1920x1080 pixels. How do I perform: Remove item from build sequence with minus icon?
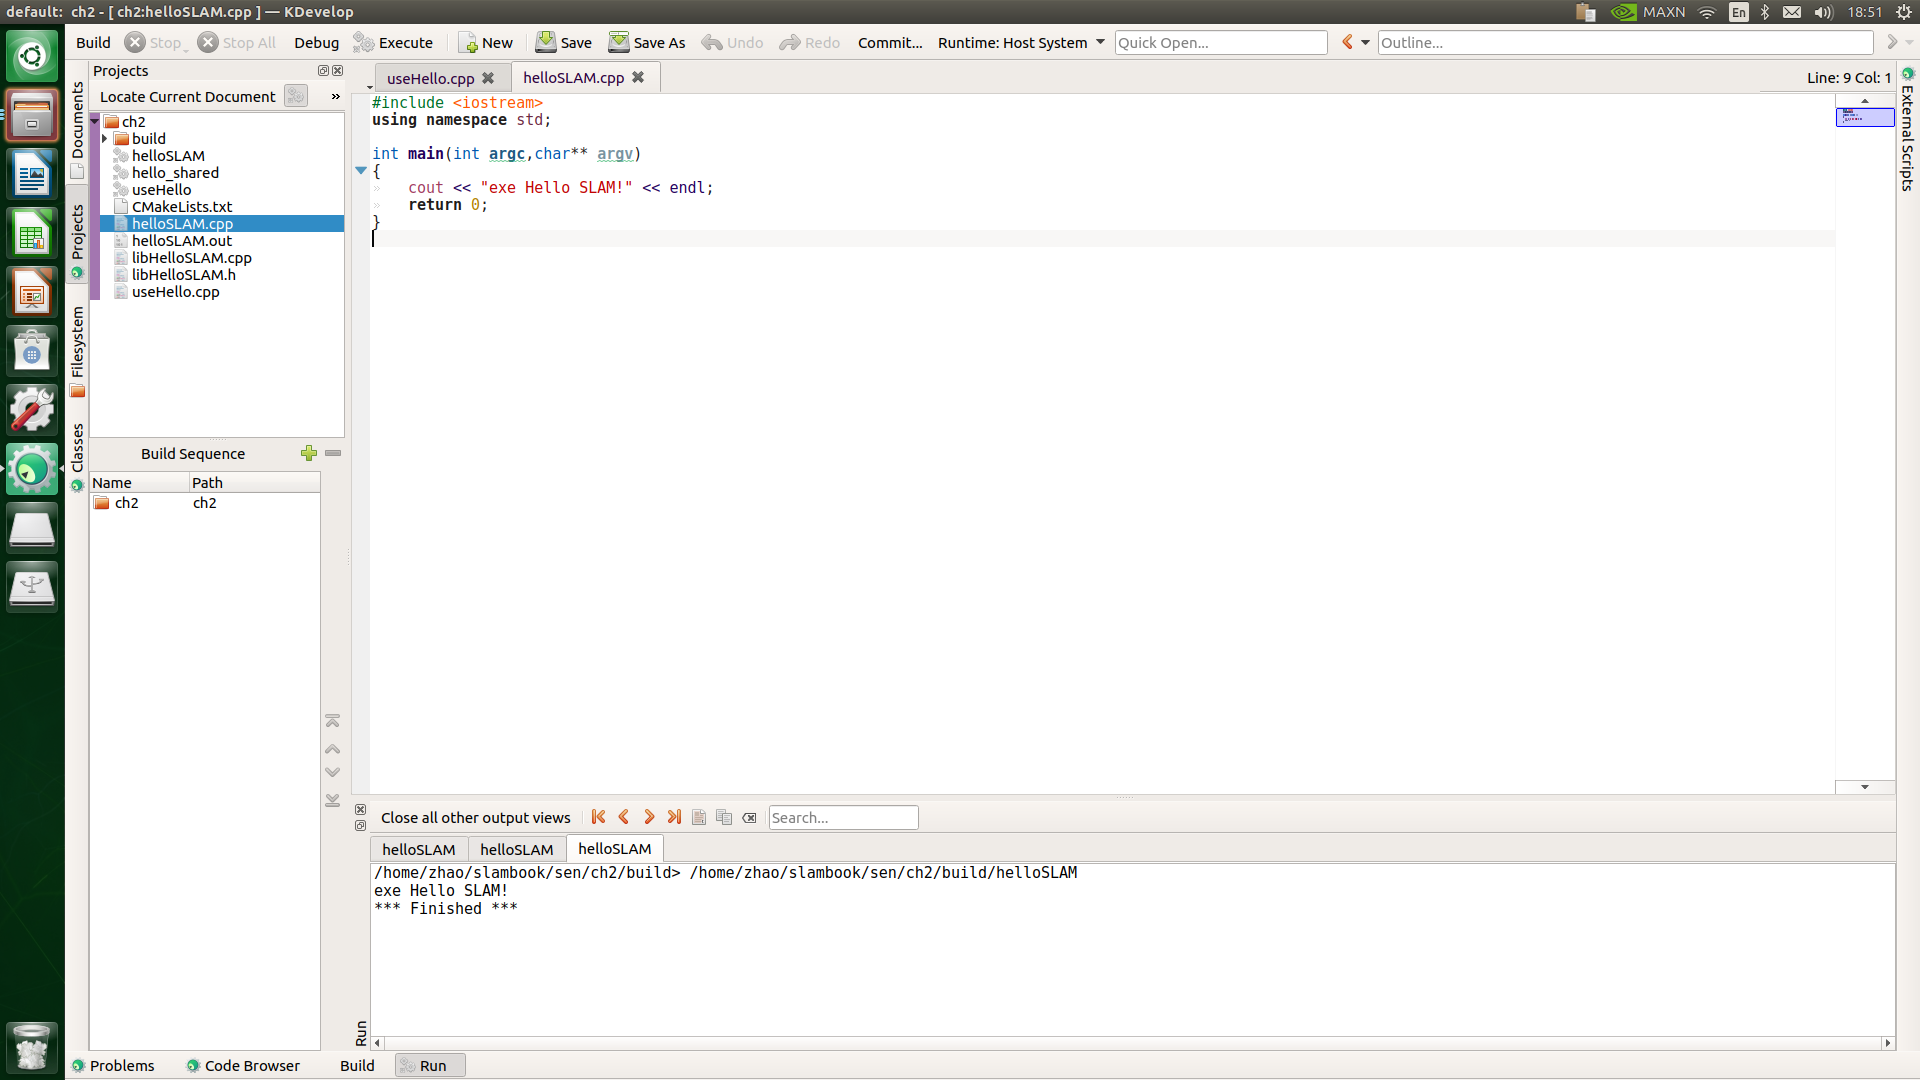(x=333, y=453)
